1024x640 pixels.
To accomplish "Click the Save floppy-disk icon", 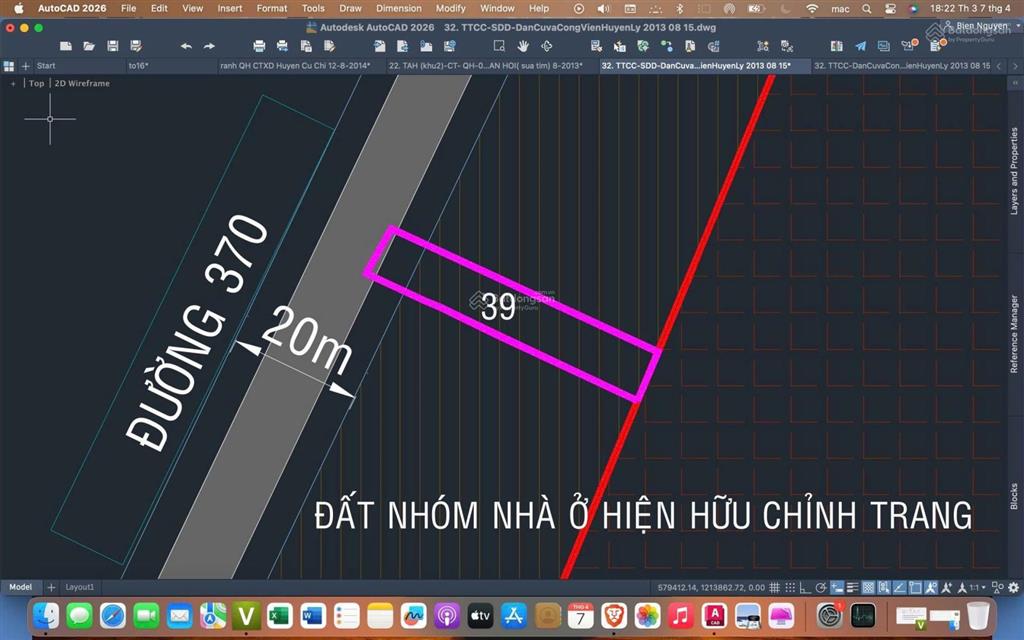I will click(x=113, y=46).
